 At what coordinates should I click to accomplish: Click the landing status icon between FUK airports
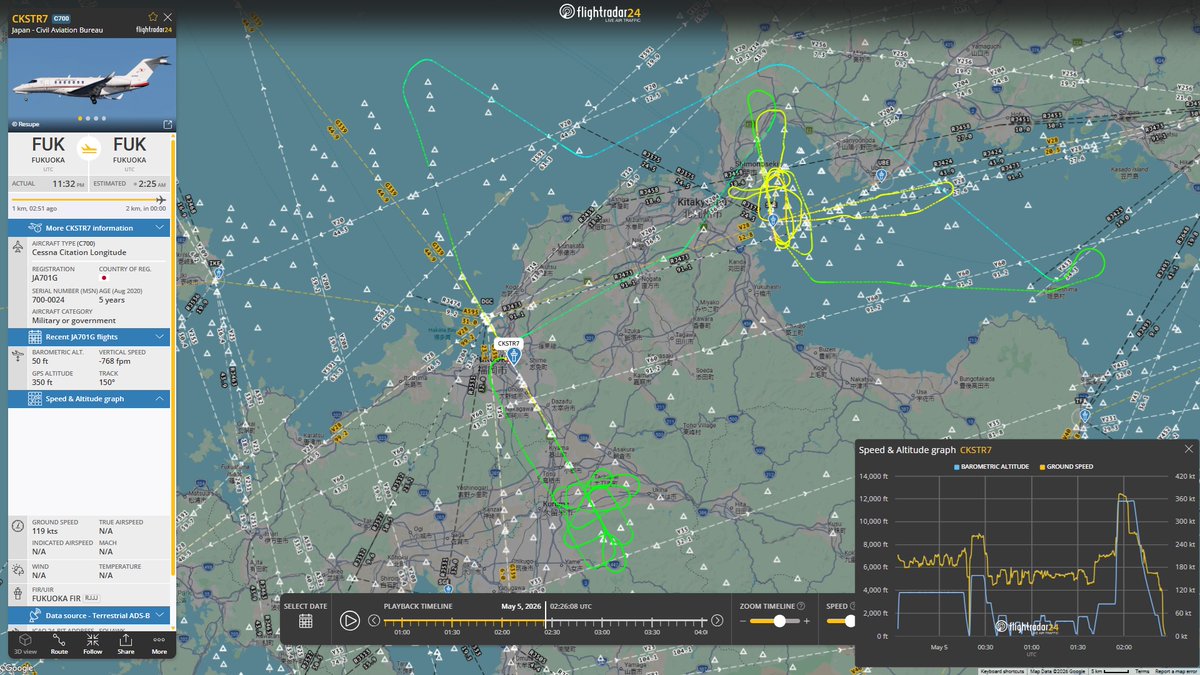(89, 148)
